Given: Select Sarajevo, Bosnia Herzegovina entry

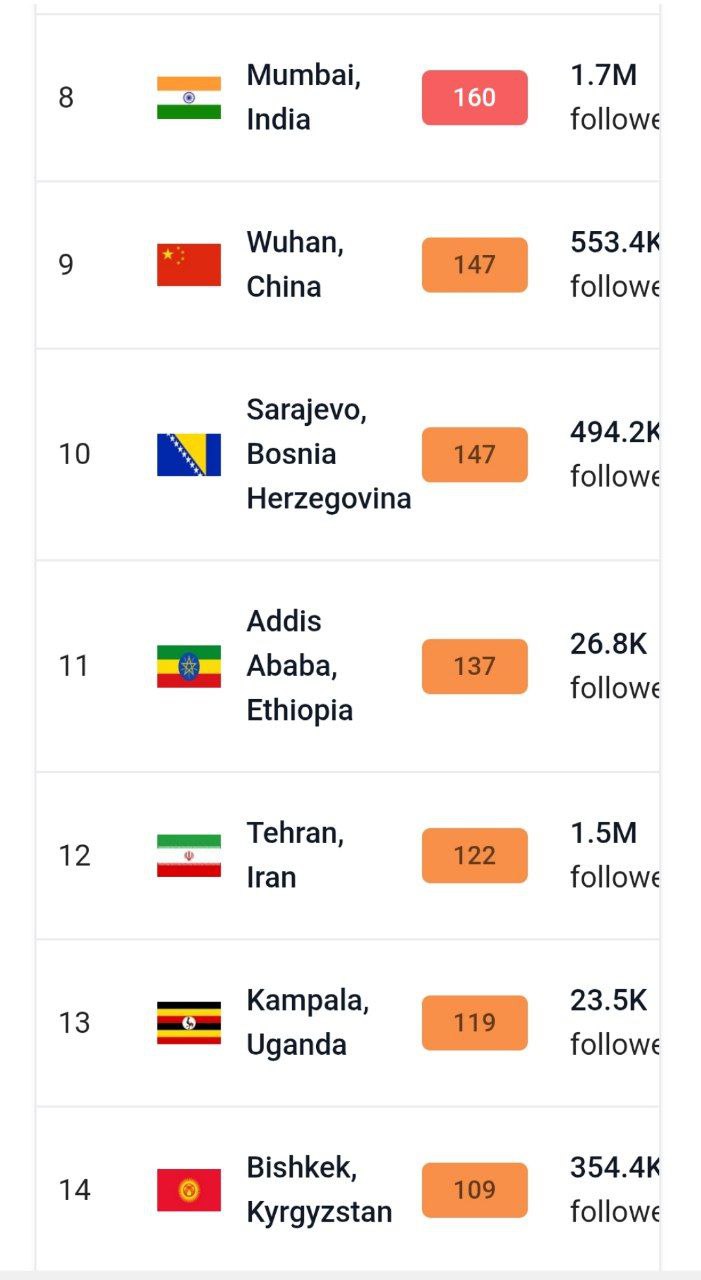Looking at the screenshot, I should (x=328, y=454).
